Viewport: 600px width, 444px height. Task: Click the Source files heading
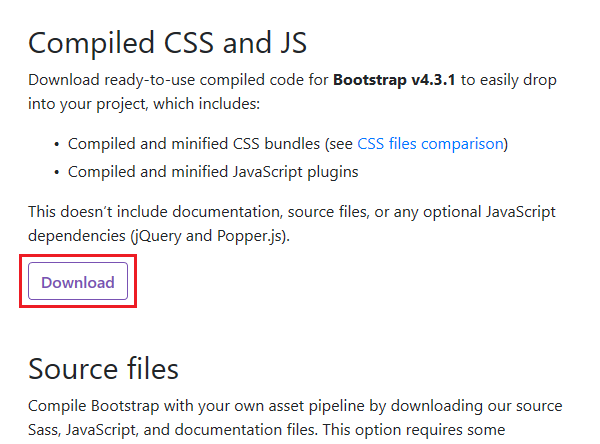(103, 369)
